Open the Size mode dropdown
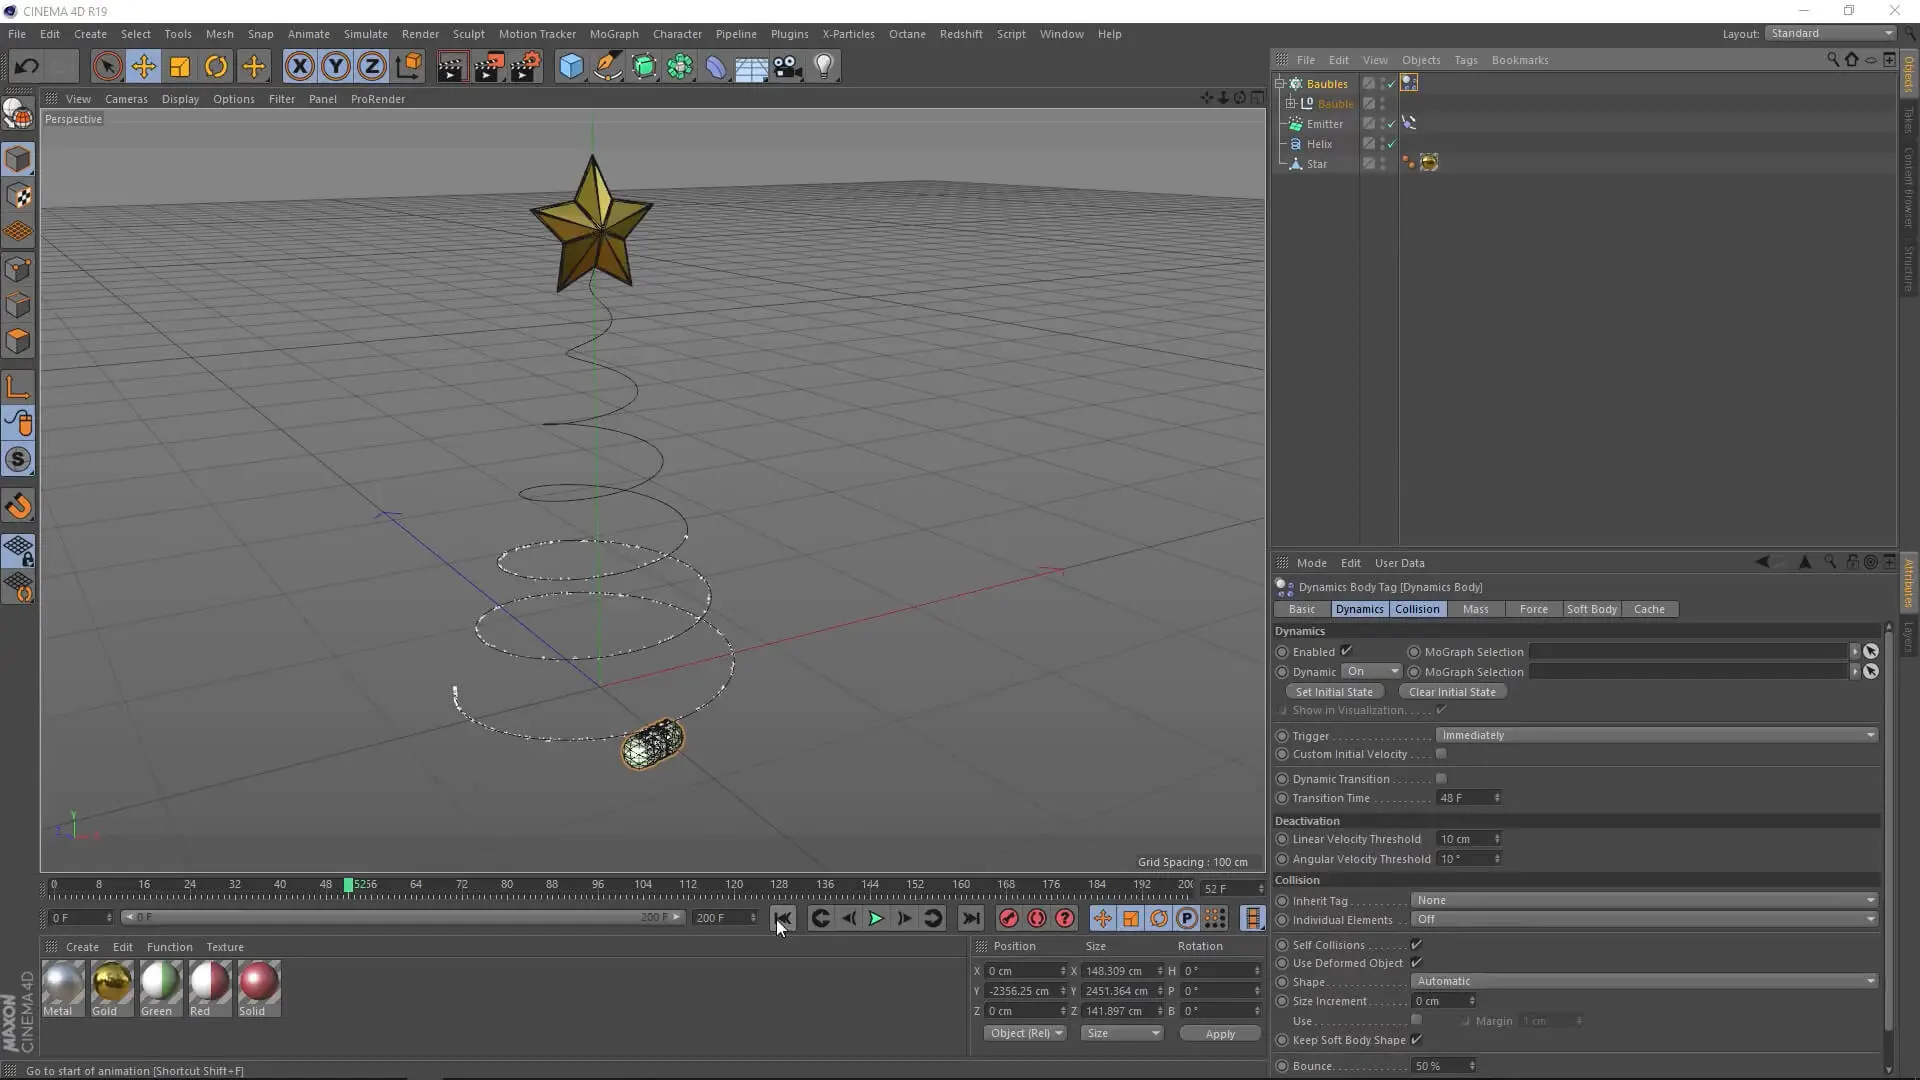This screenshot has width=1920, height=1080. point(1122,1033)
